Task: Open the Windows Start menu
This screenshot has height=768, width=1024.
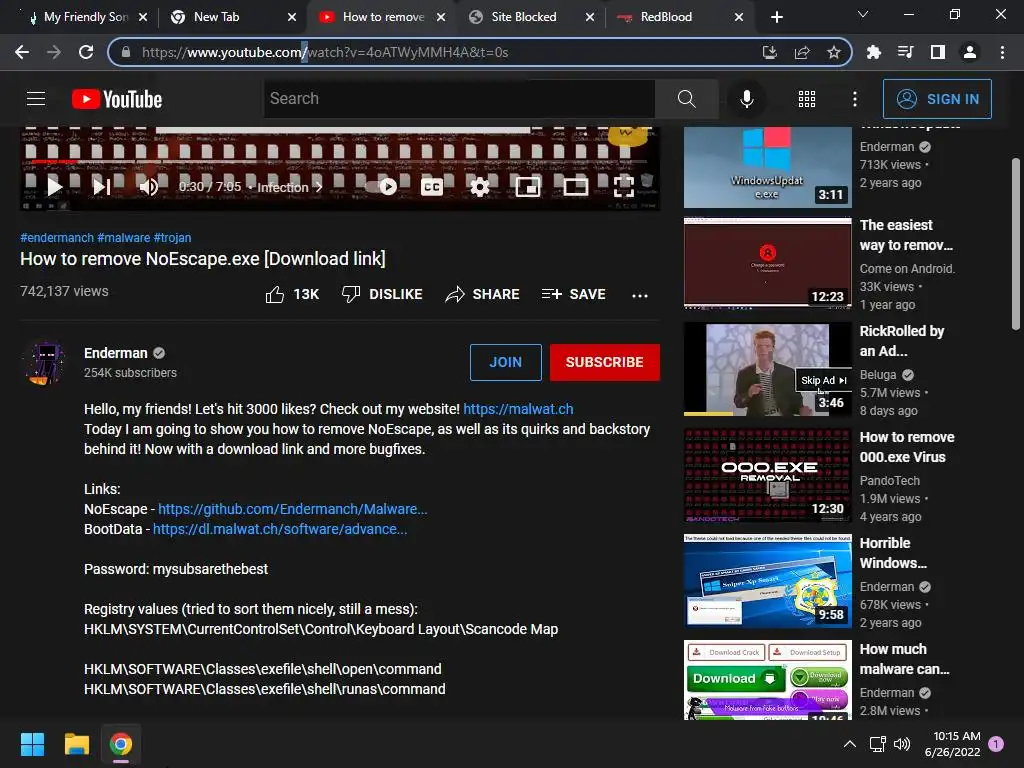Action: click(32, 744)
